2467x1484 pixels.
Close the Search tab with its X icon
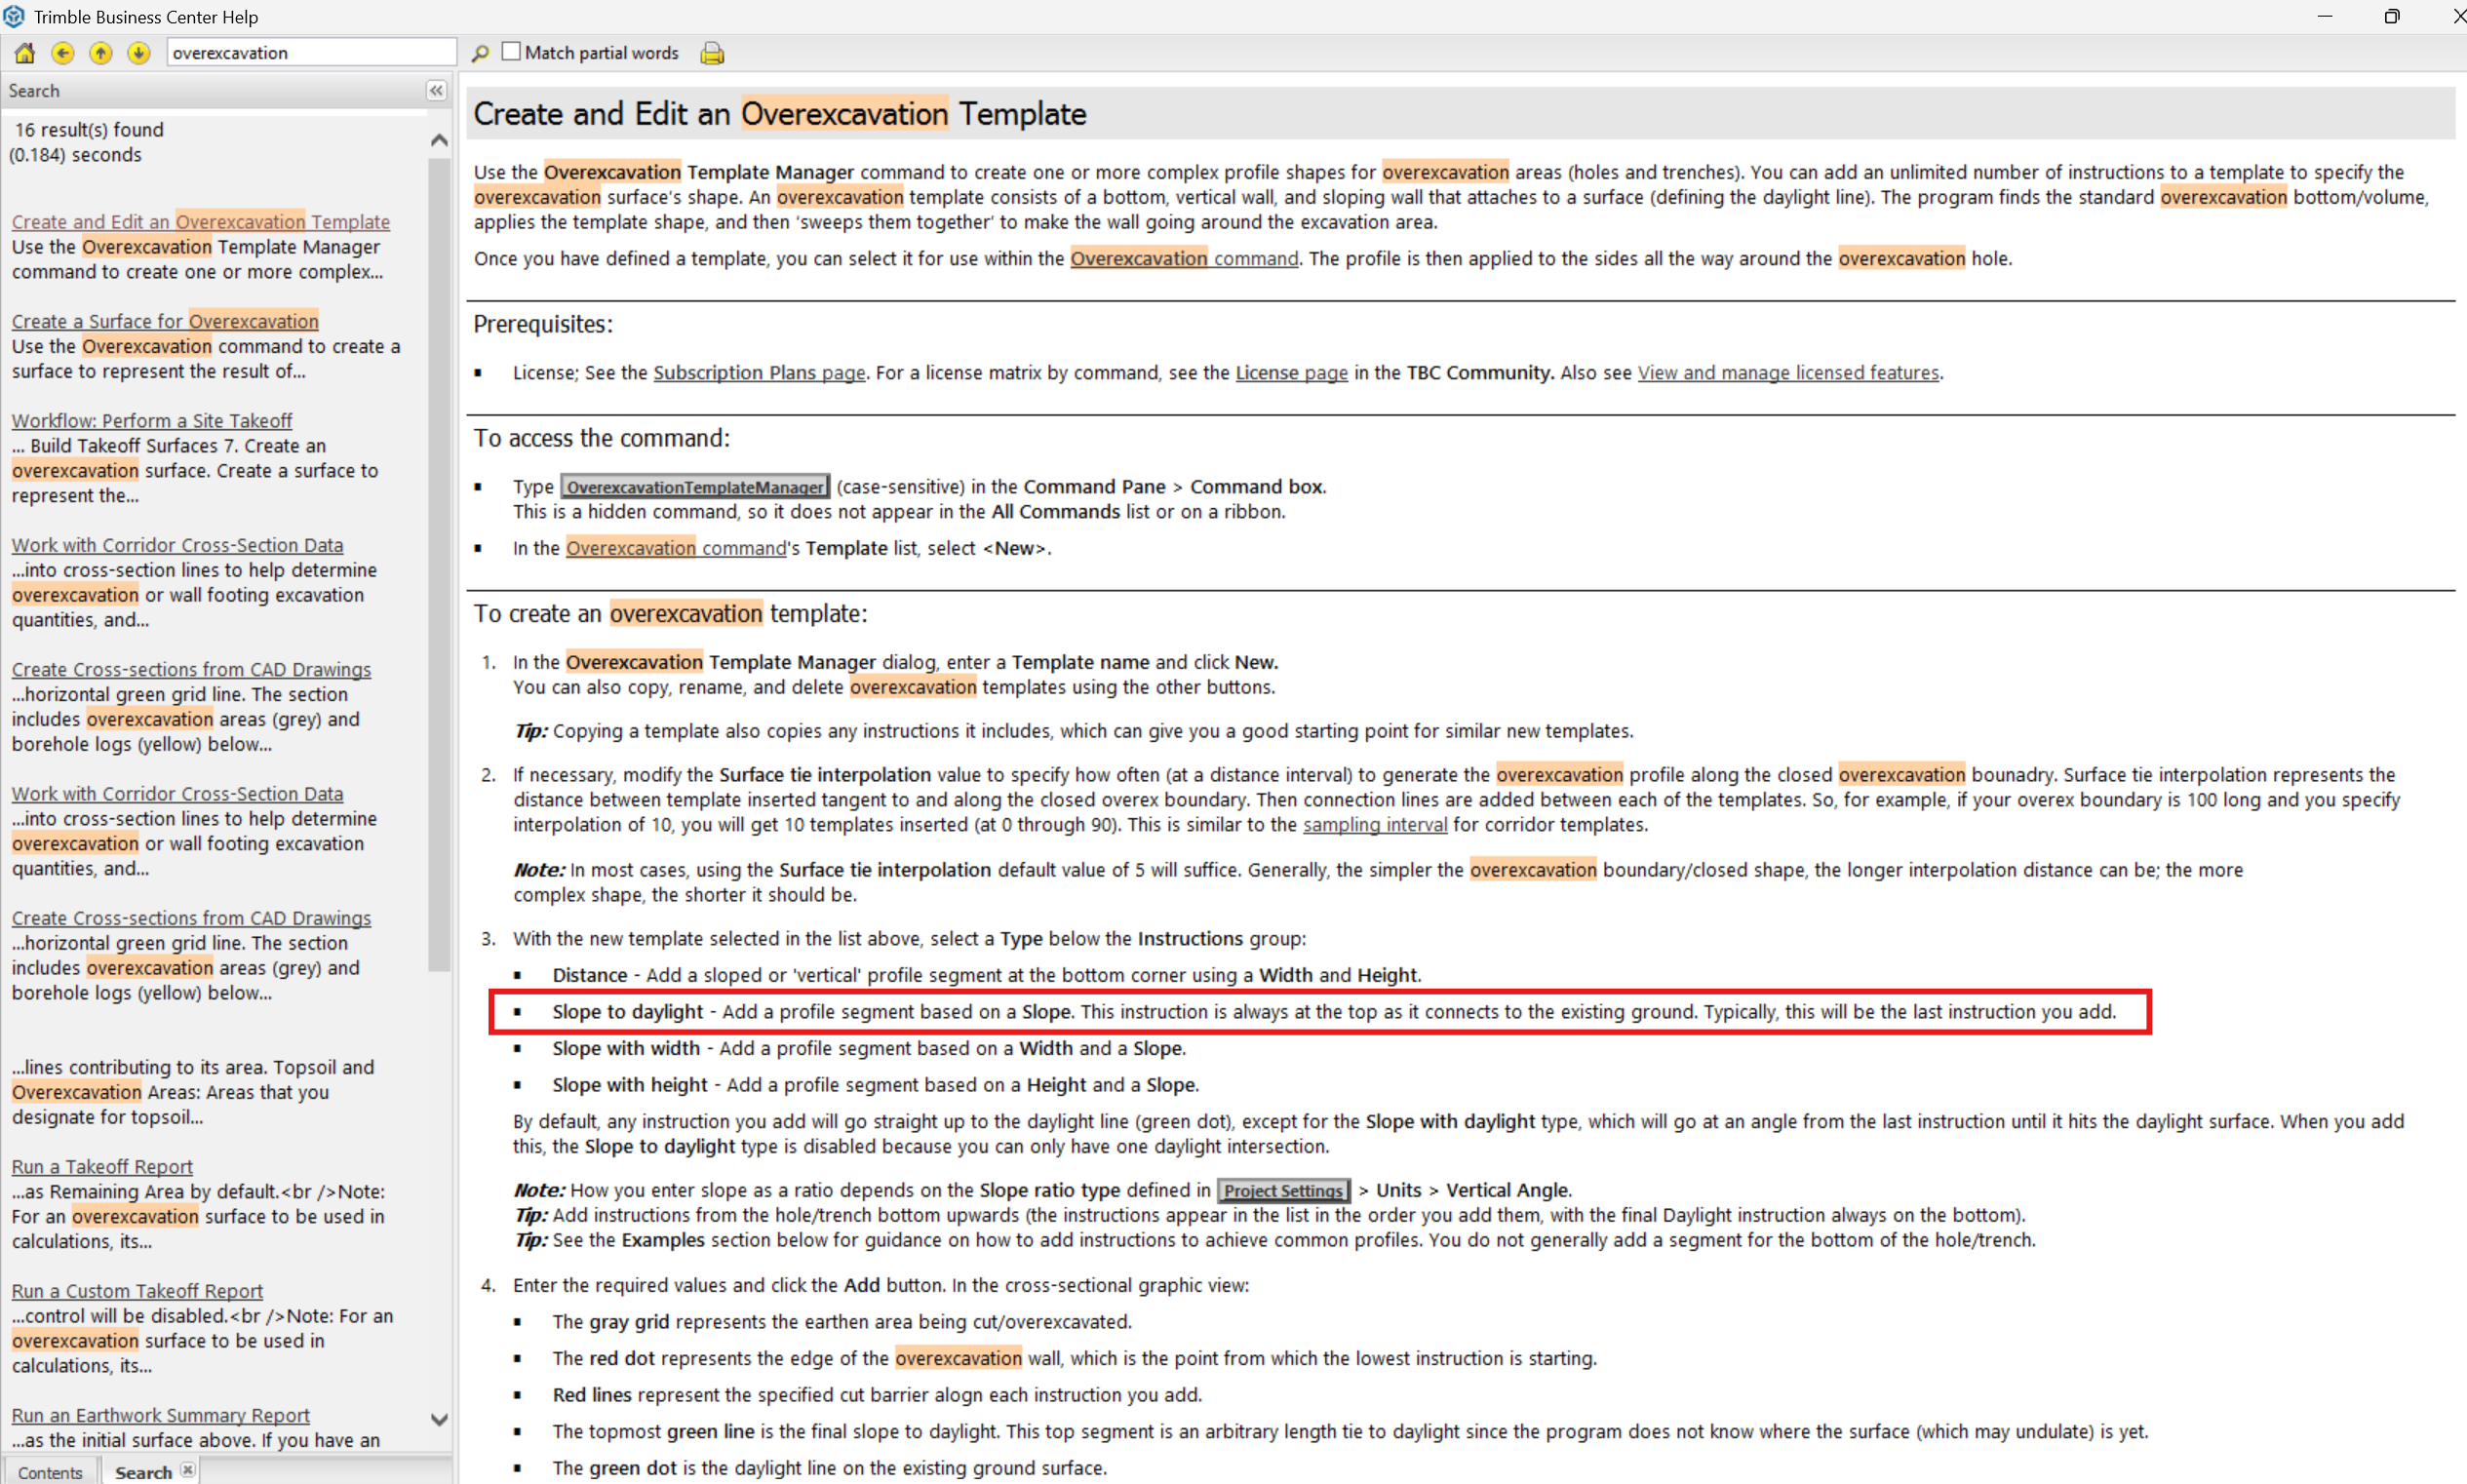pyautogui.click(x=187, y=1470)
